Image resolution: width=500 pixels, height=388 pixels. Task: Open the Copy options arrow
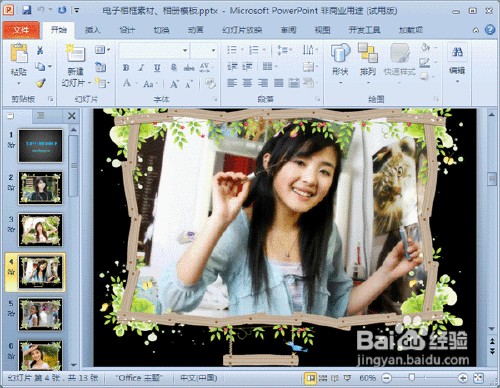pyautogui.click(x=50, y=66)
